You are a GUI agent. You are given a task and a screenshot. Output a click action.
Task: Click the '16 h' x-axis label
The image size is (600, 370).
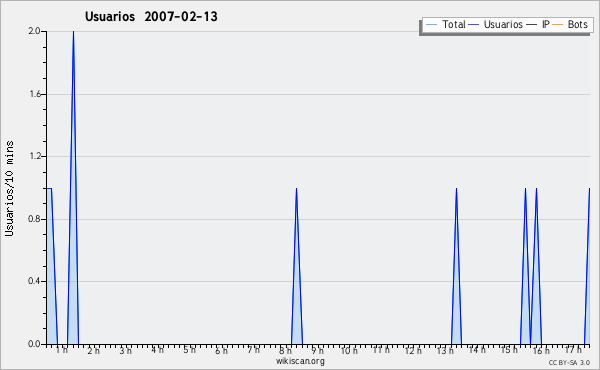coord(541,350)
